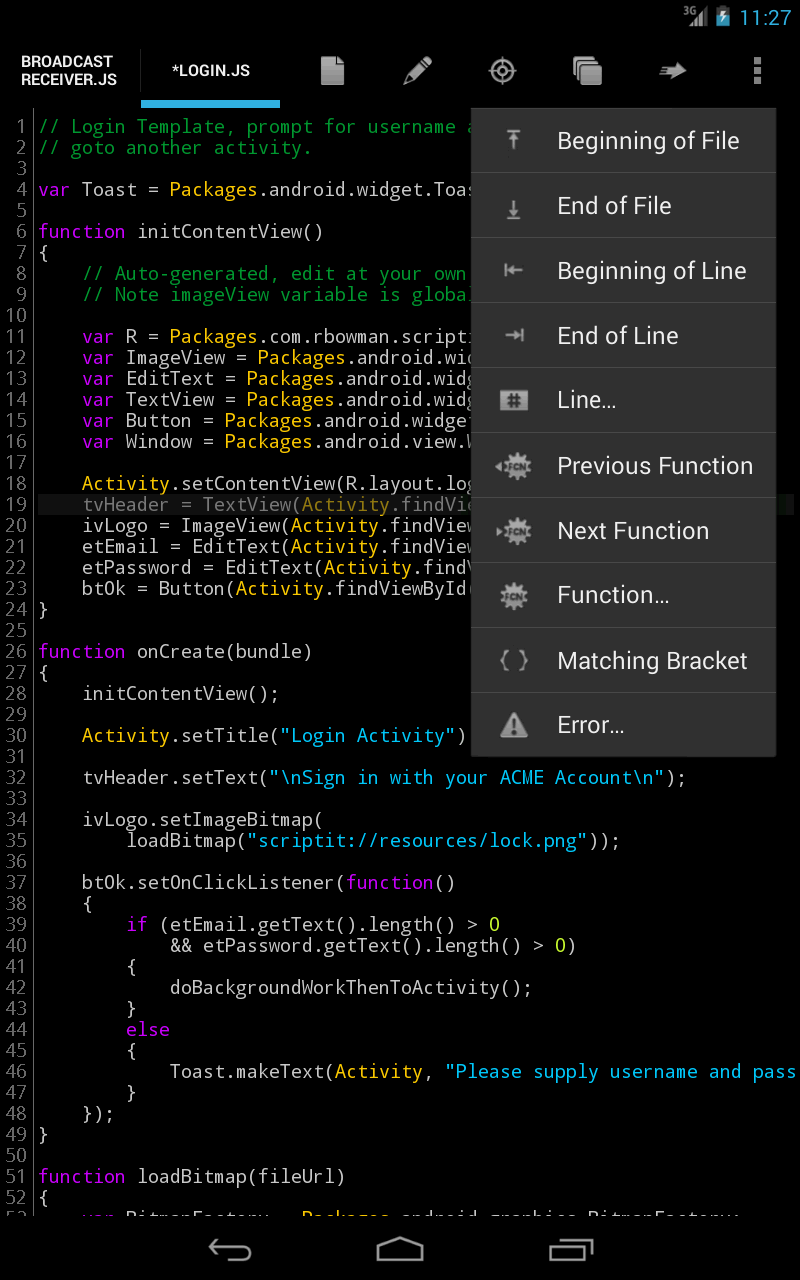800x1280 pixels.
Task: Jump to Matching Bracket
Action: (622, 660)
